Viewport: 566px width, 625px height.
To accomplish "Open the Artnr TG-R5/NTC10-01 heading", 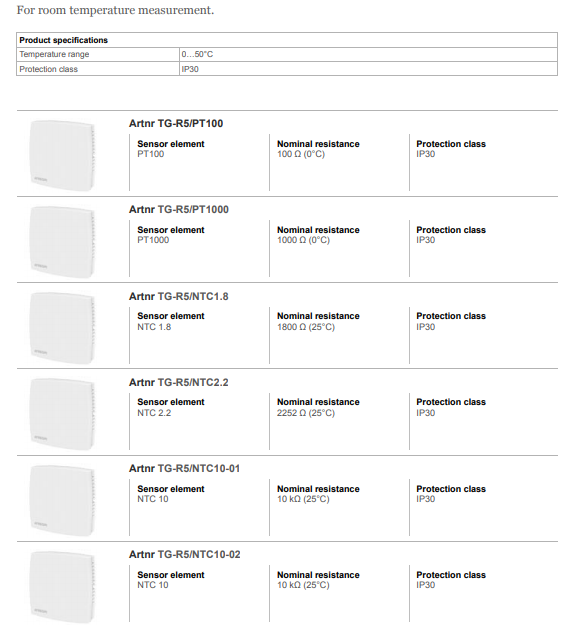I will [184, 469].
